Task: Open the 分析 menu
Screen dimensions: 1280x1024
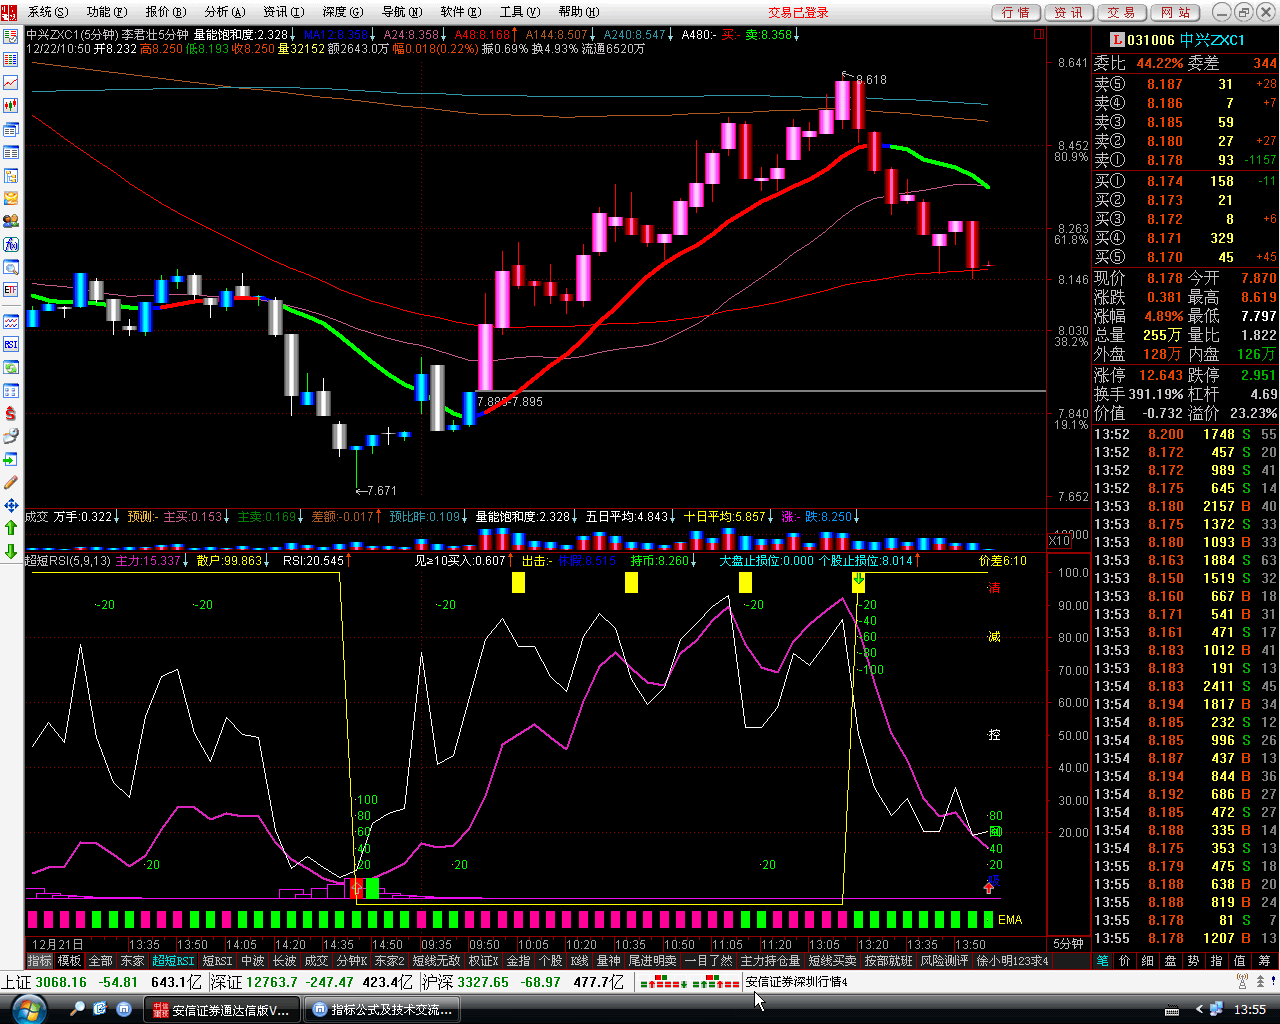Action: (222, 12)
